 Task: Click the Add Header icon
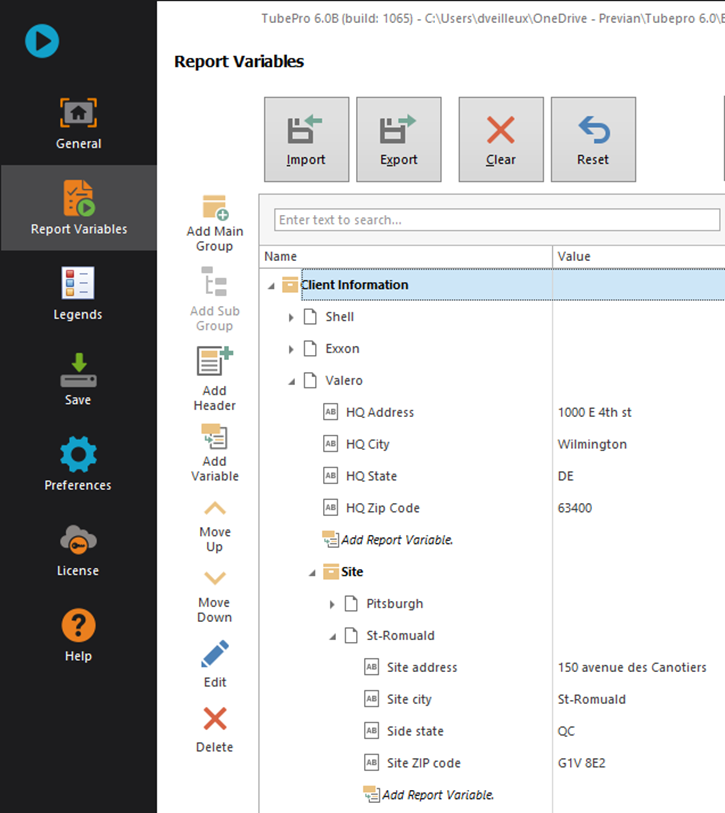pyautogui.click(x=214, y=362)
